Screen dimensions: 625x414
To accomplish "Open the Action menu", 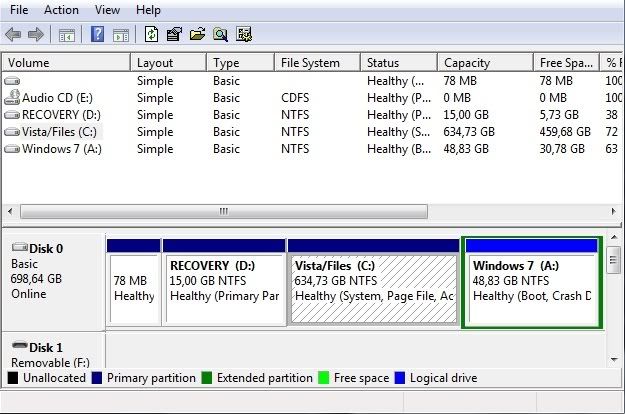I will pos(61,10).
